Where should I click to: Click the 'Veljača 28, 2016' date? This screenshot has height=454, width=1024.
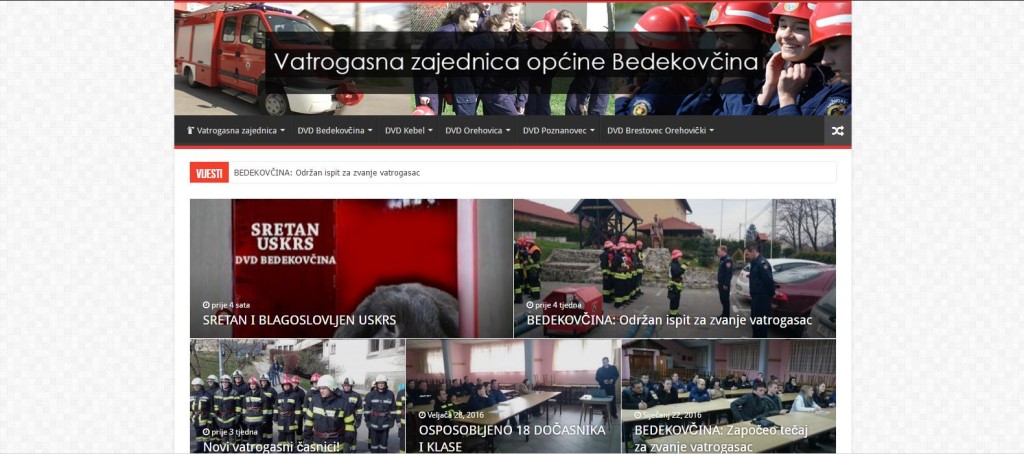457,415
